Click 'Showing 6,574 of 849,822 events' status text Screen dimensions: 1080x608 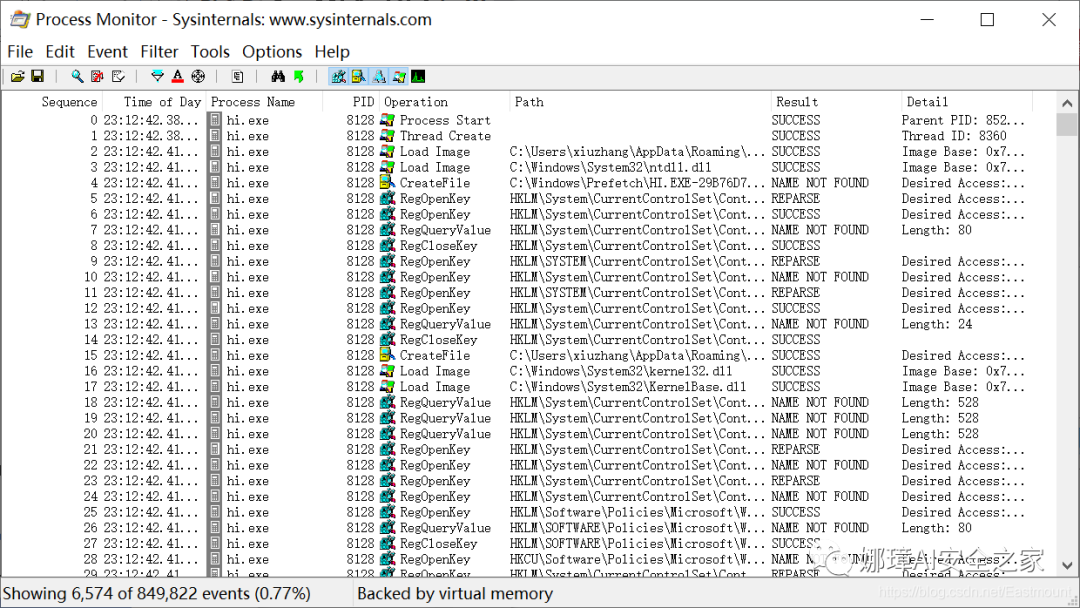[x=156, y=594]
